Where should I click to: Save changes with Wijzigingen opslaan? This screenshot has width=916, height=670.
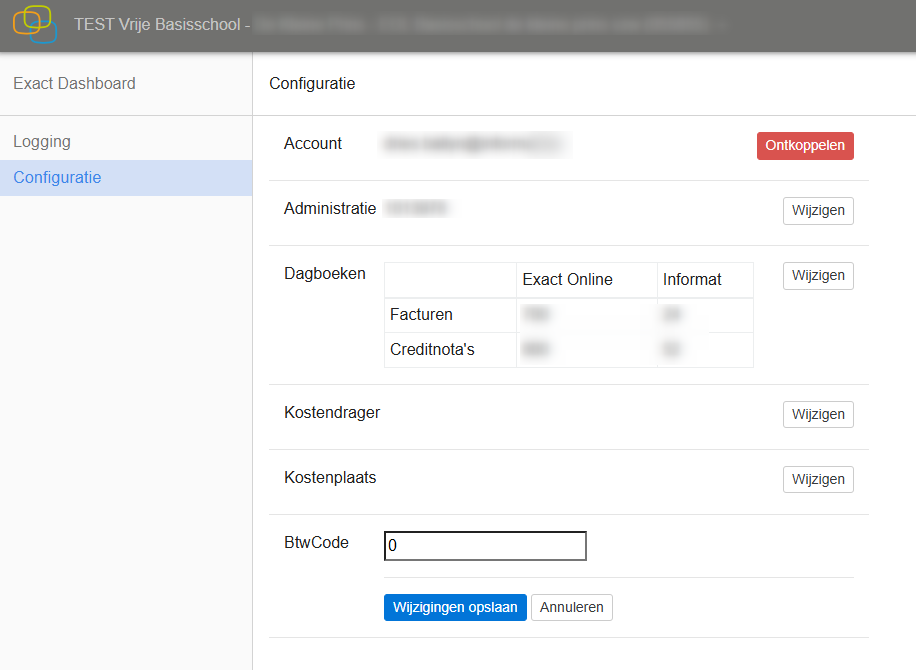455,608
